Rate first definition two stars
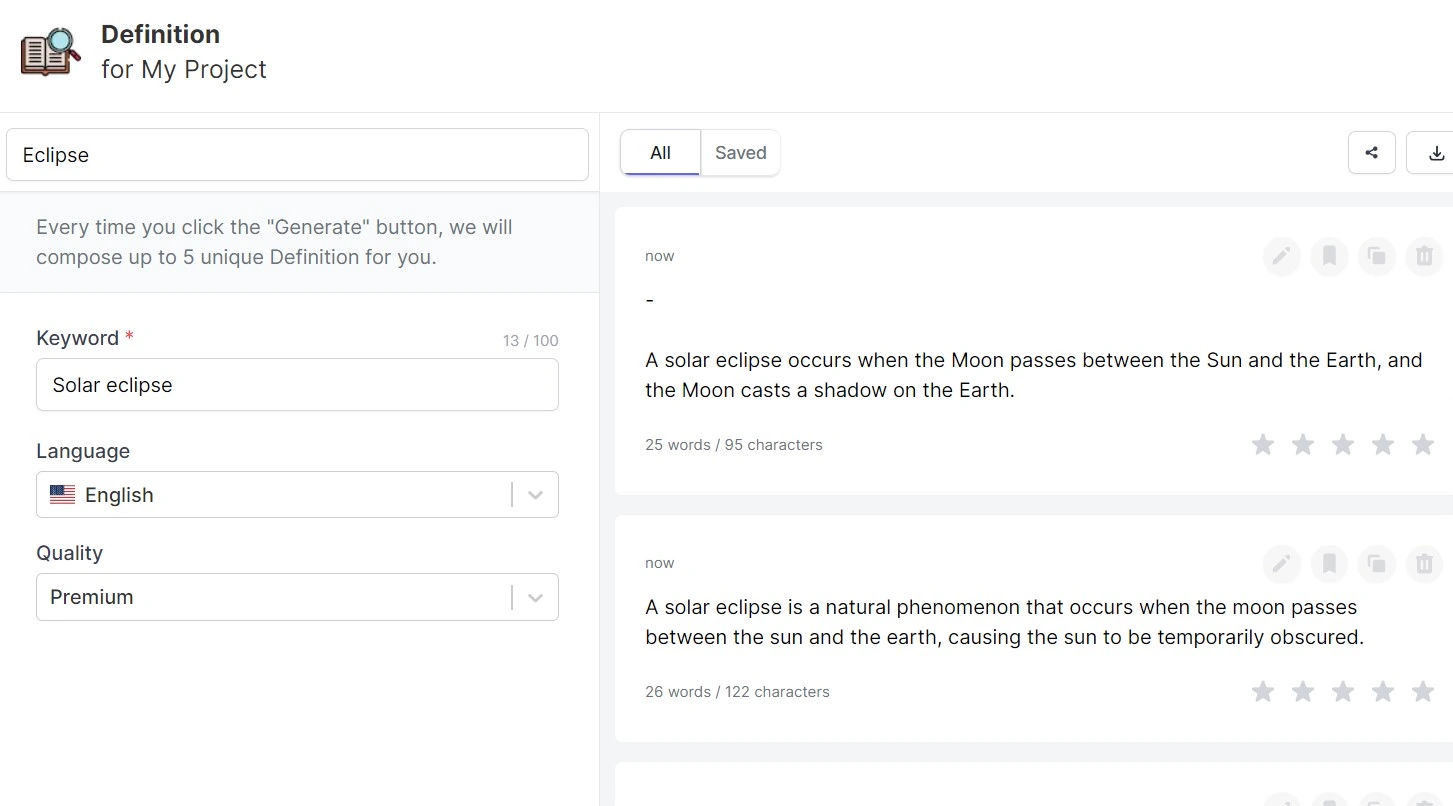The image size is (1453, 806). click(1303, 444)
